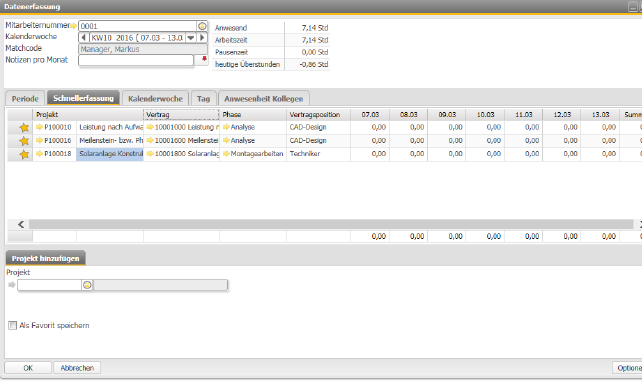Click the favorite star for P100018
This screenshot has height=382, width=642.
(x=24, y=154)
